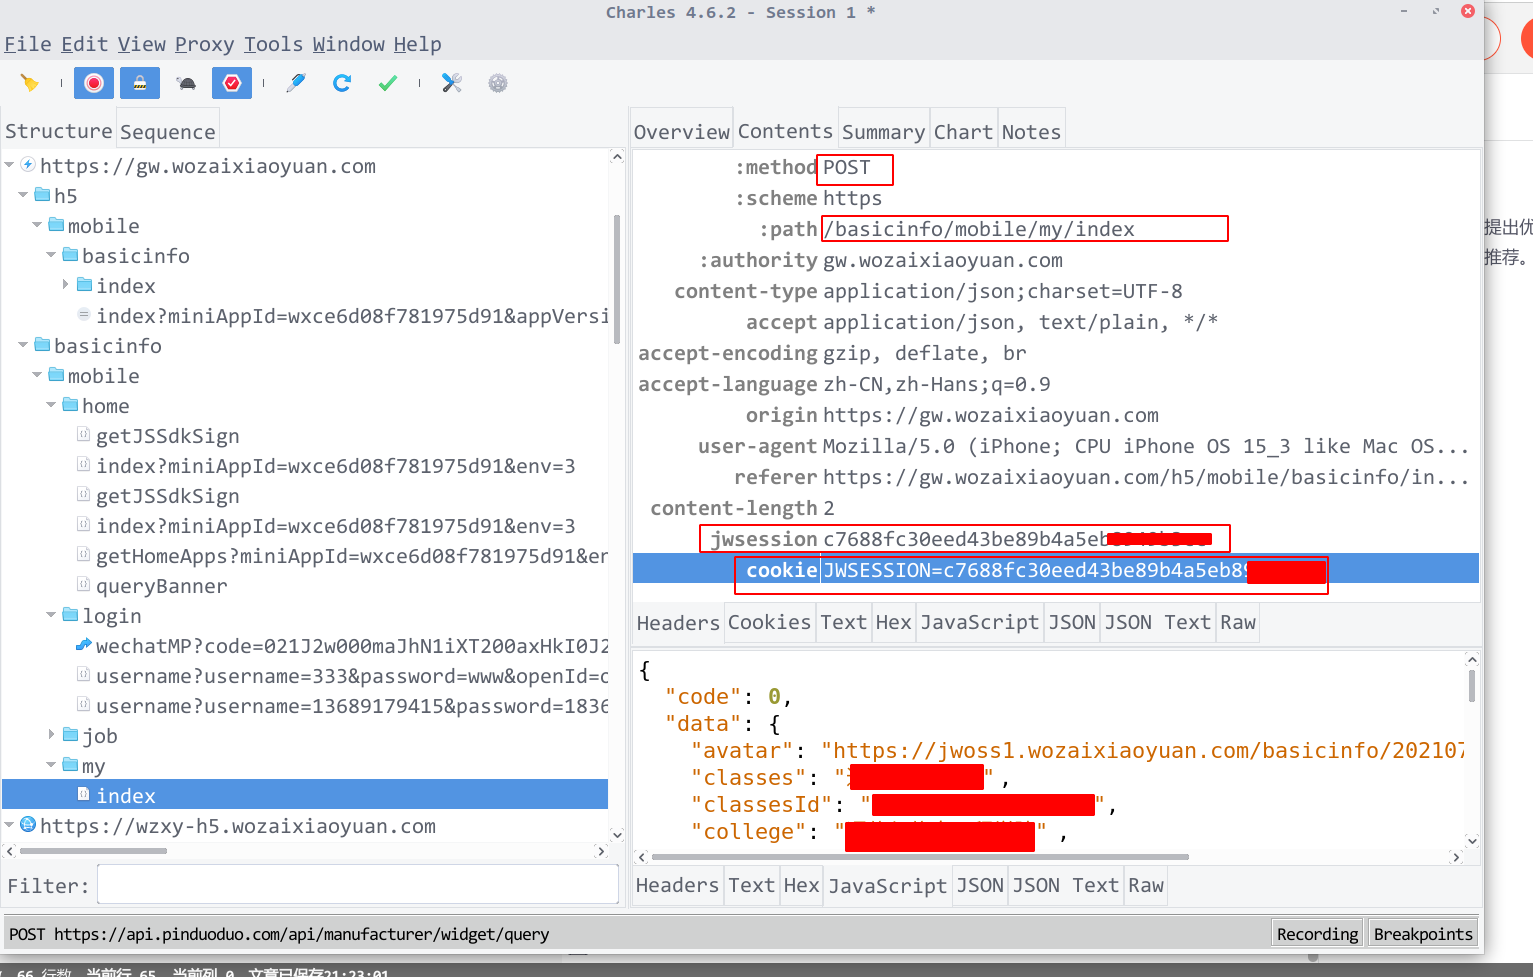Select the wechatMP?code request
Screen dimensions: 1533x977
(x=352, y=646)
